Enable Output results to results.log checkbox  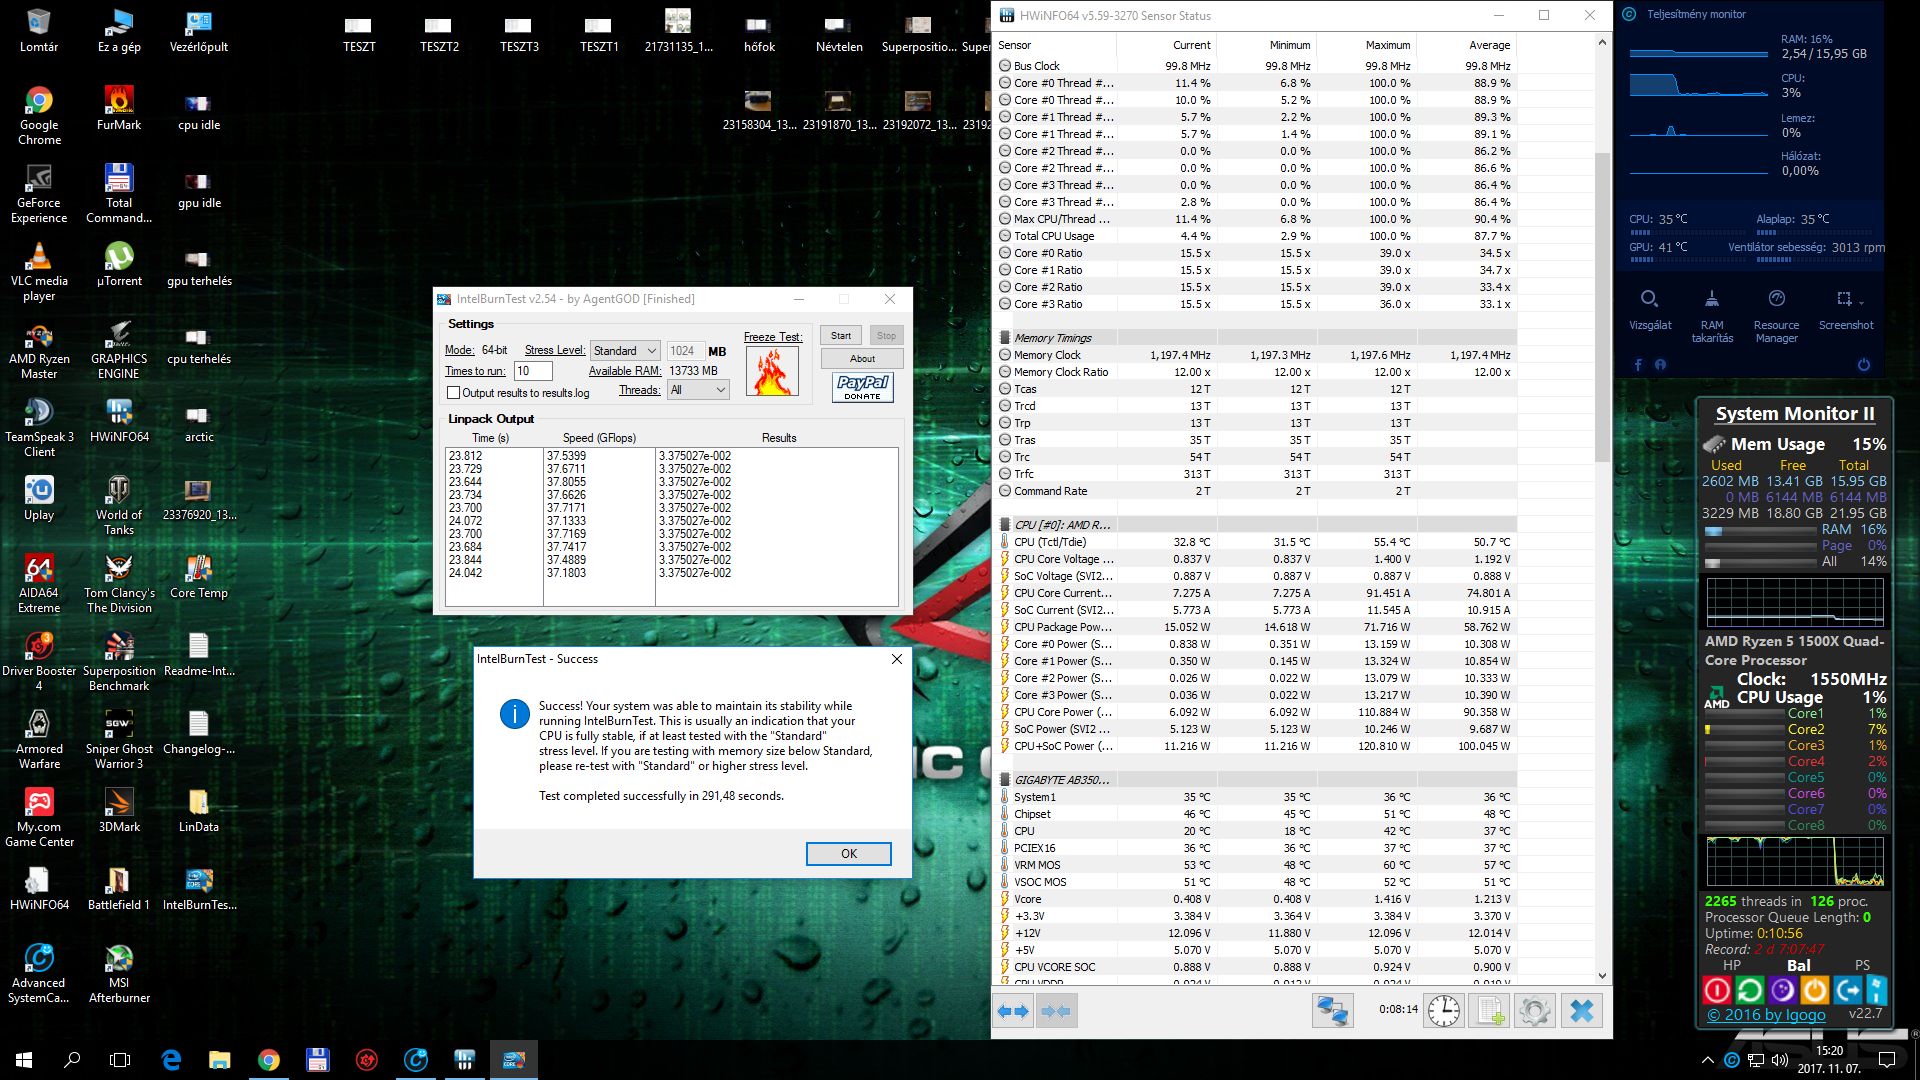(x=454, y=393)
